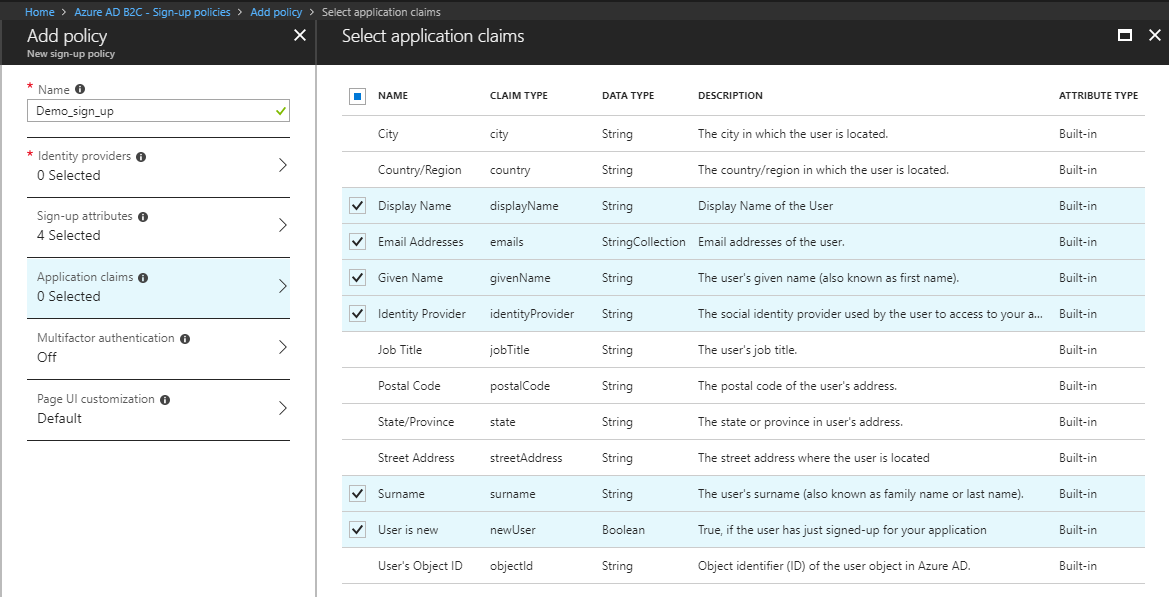The image size is (1169, 597).
Task: Click the Sign-up attributes info icon
Action: 143,217
